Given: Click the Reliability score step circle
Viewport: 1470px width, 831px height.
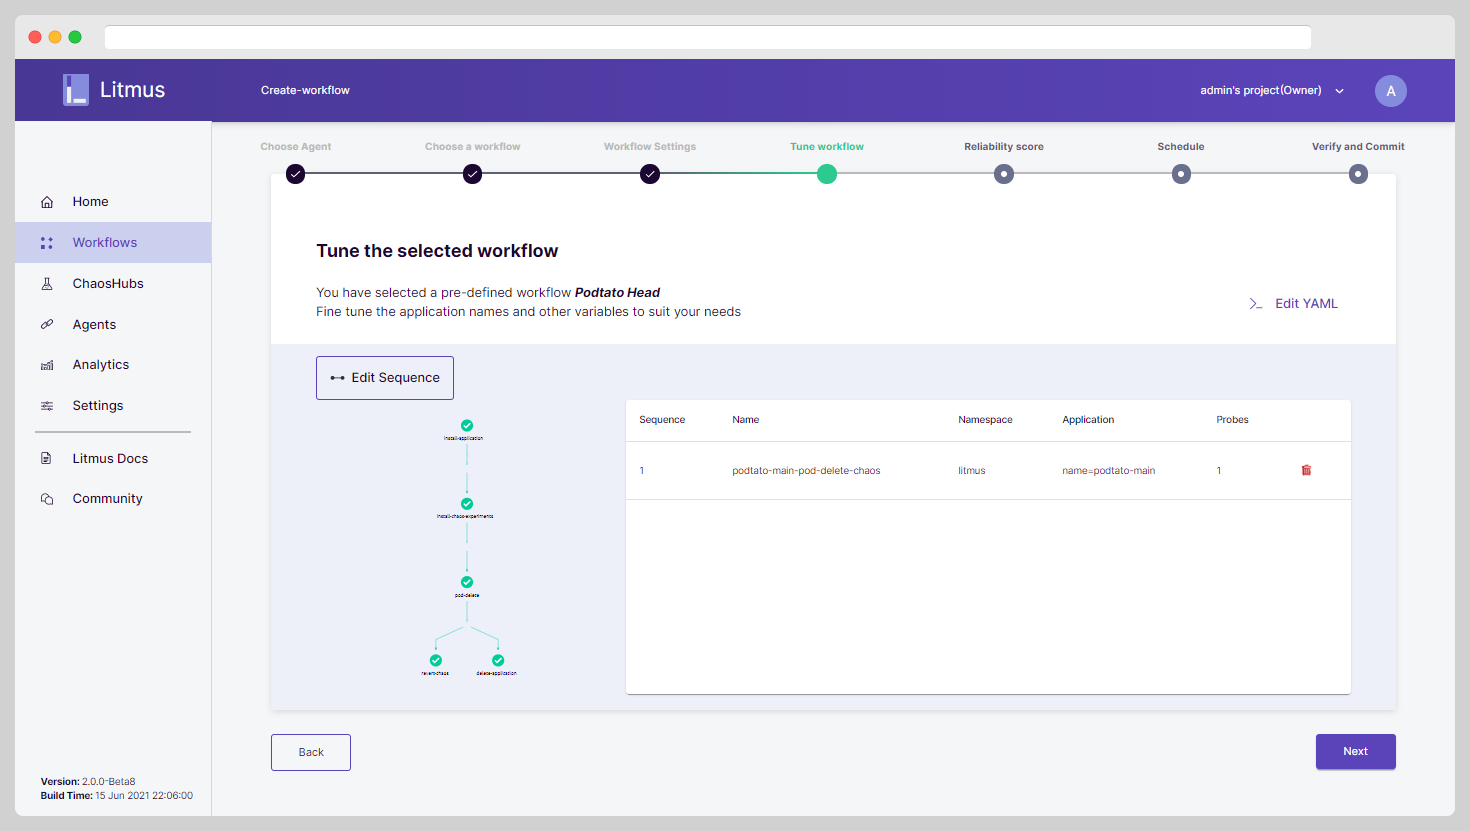Looking at the screenshot, I should coord(1004,174).
